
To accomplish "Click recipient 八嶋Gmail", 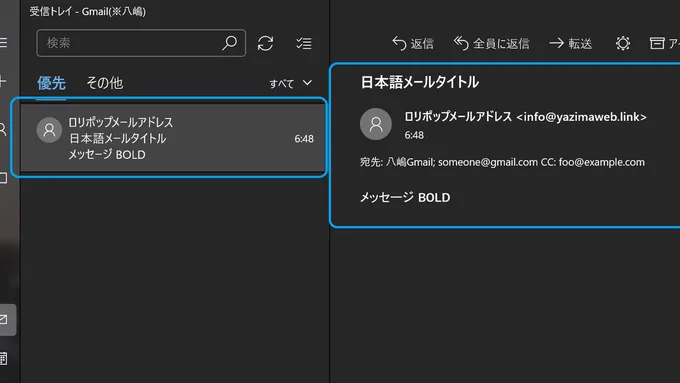I will tap(410, 162).
